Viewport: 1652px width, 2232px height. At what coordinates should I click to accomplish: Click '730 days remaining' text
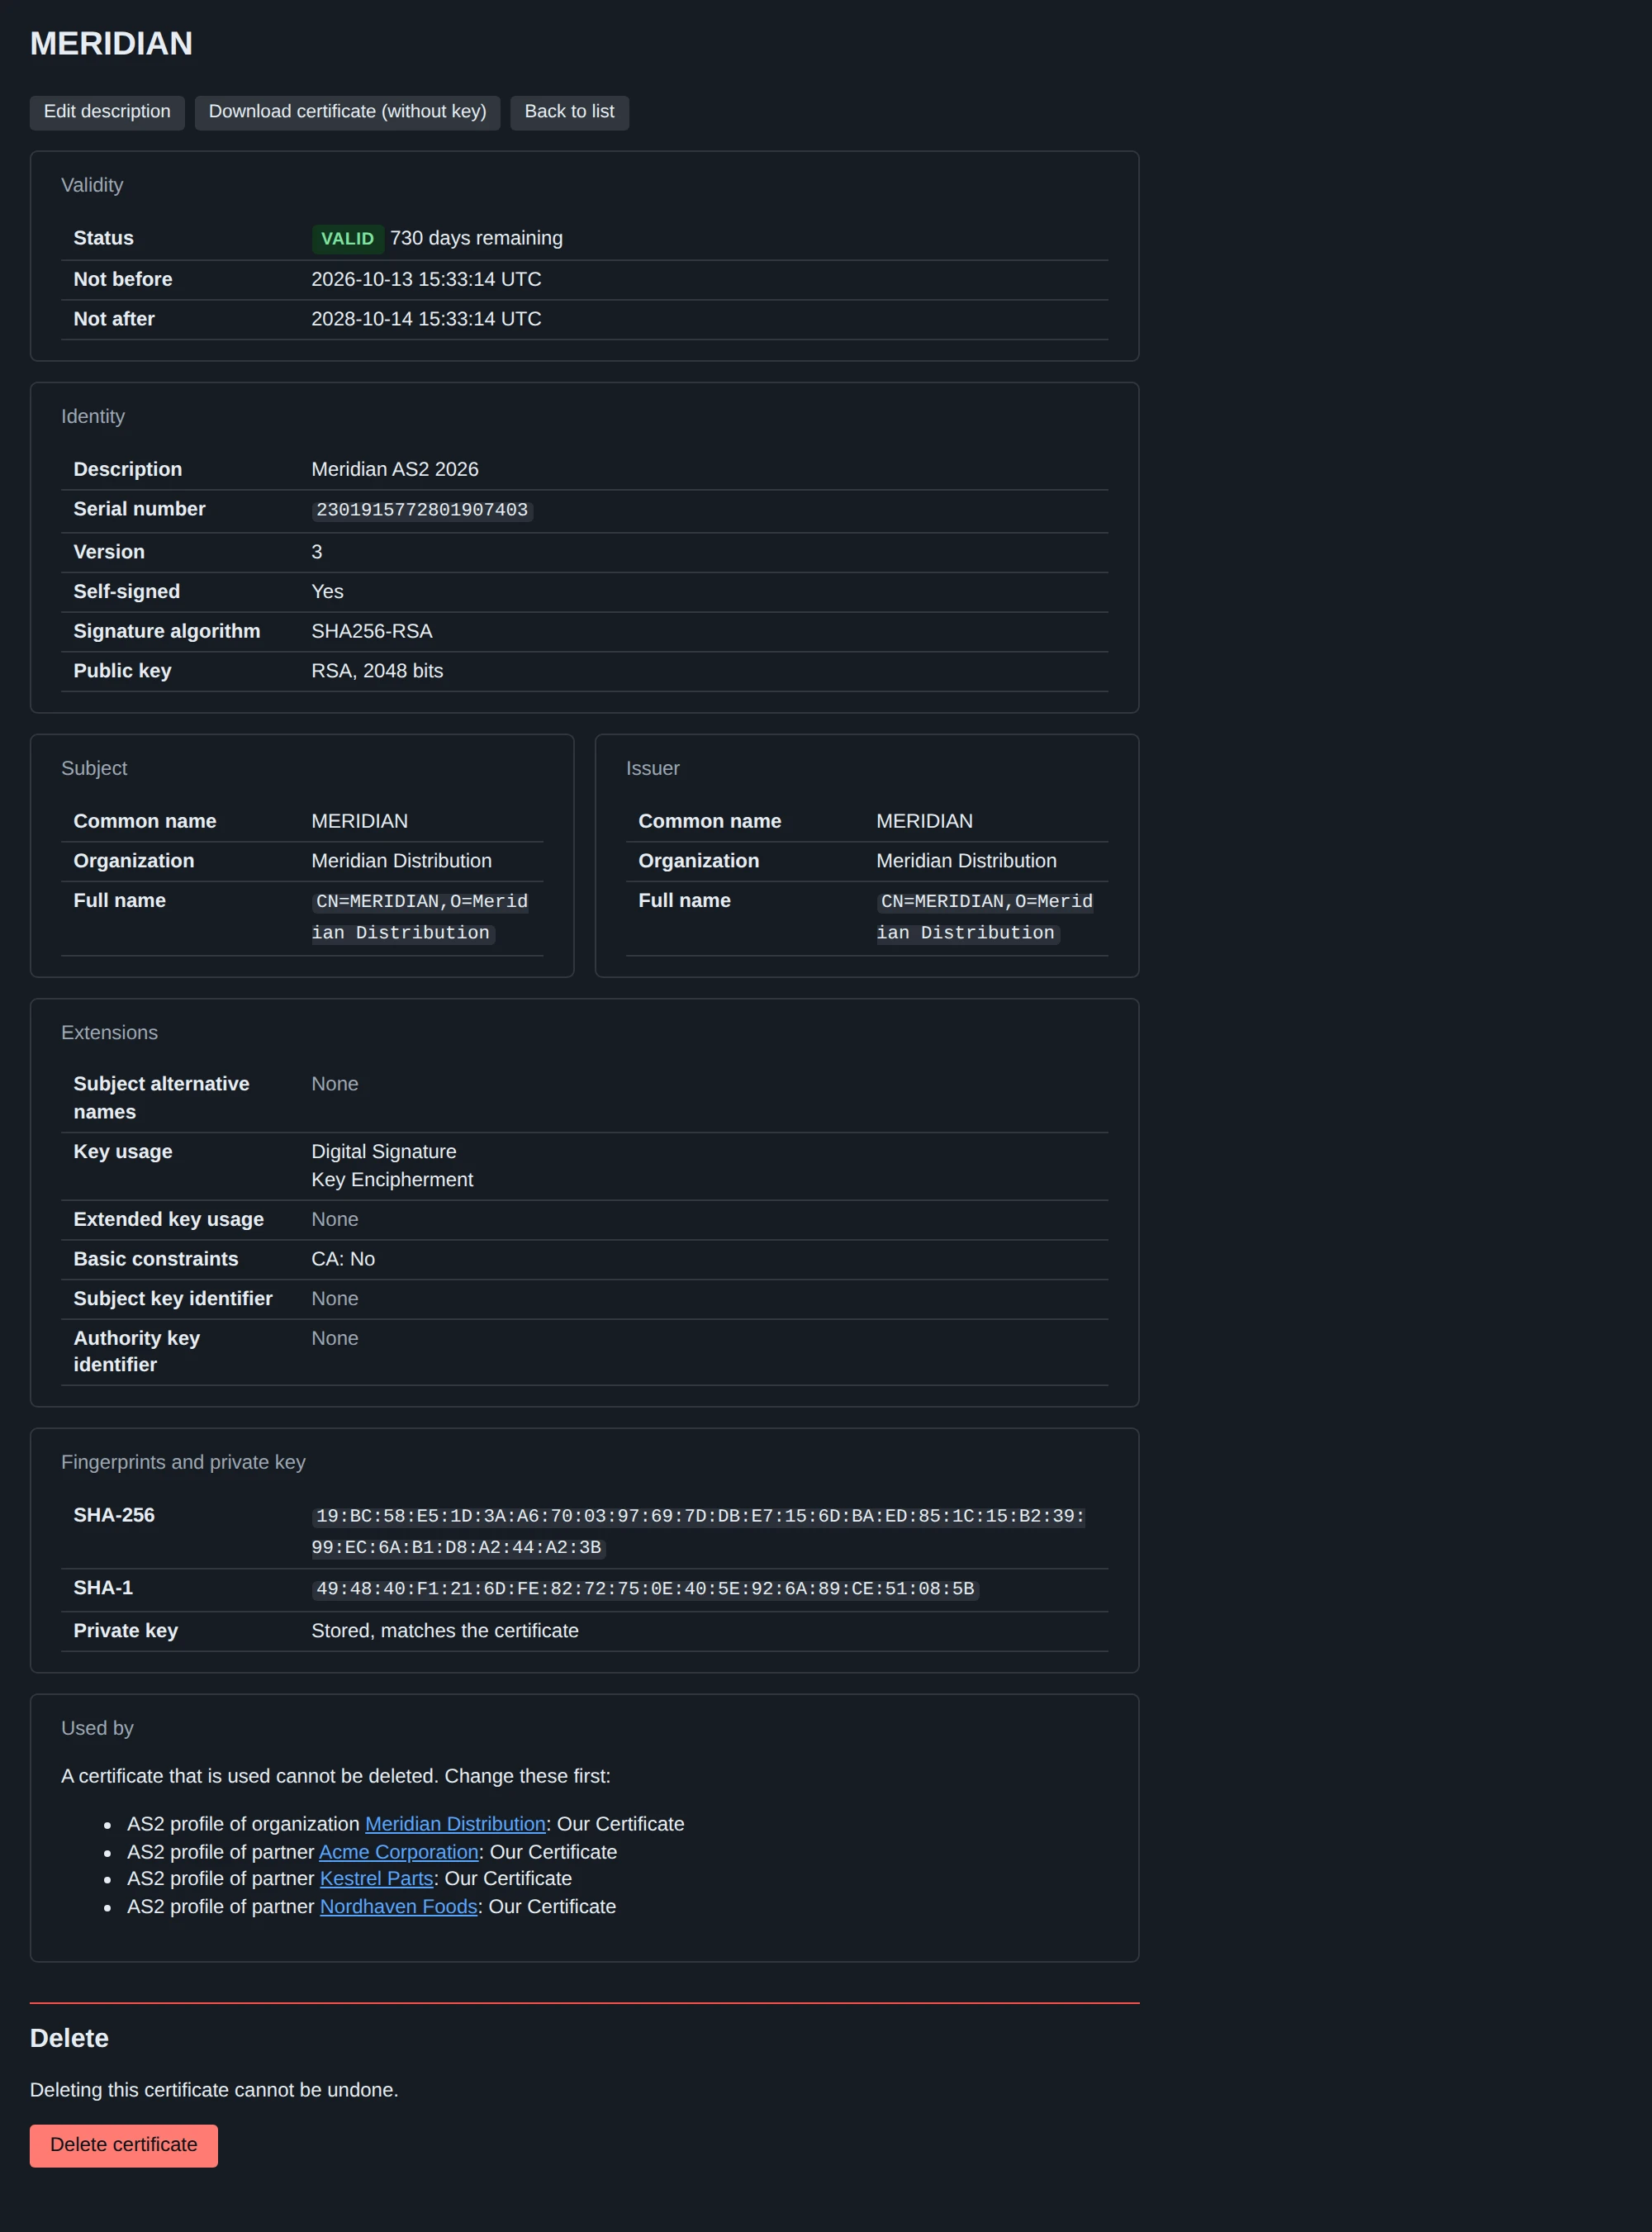(476, 238)
